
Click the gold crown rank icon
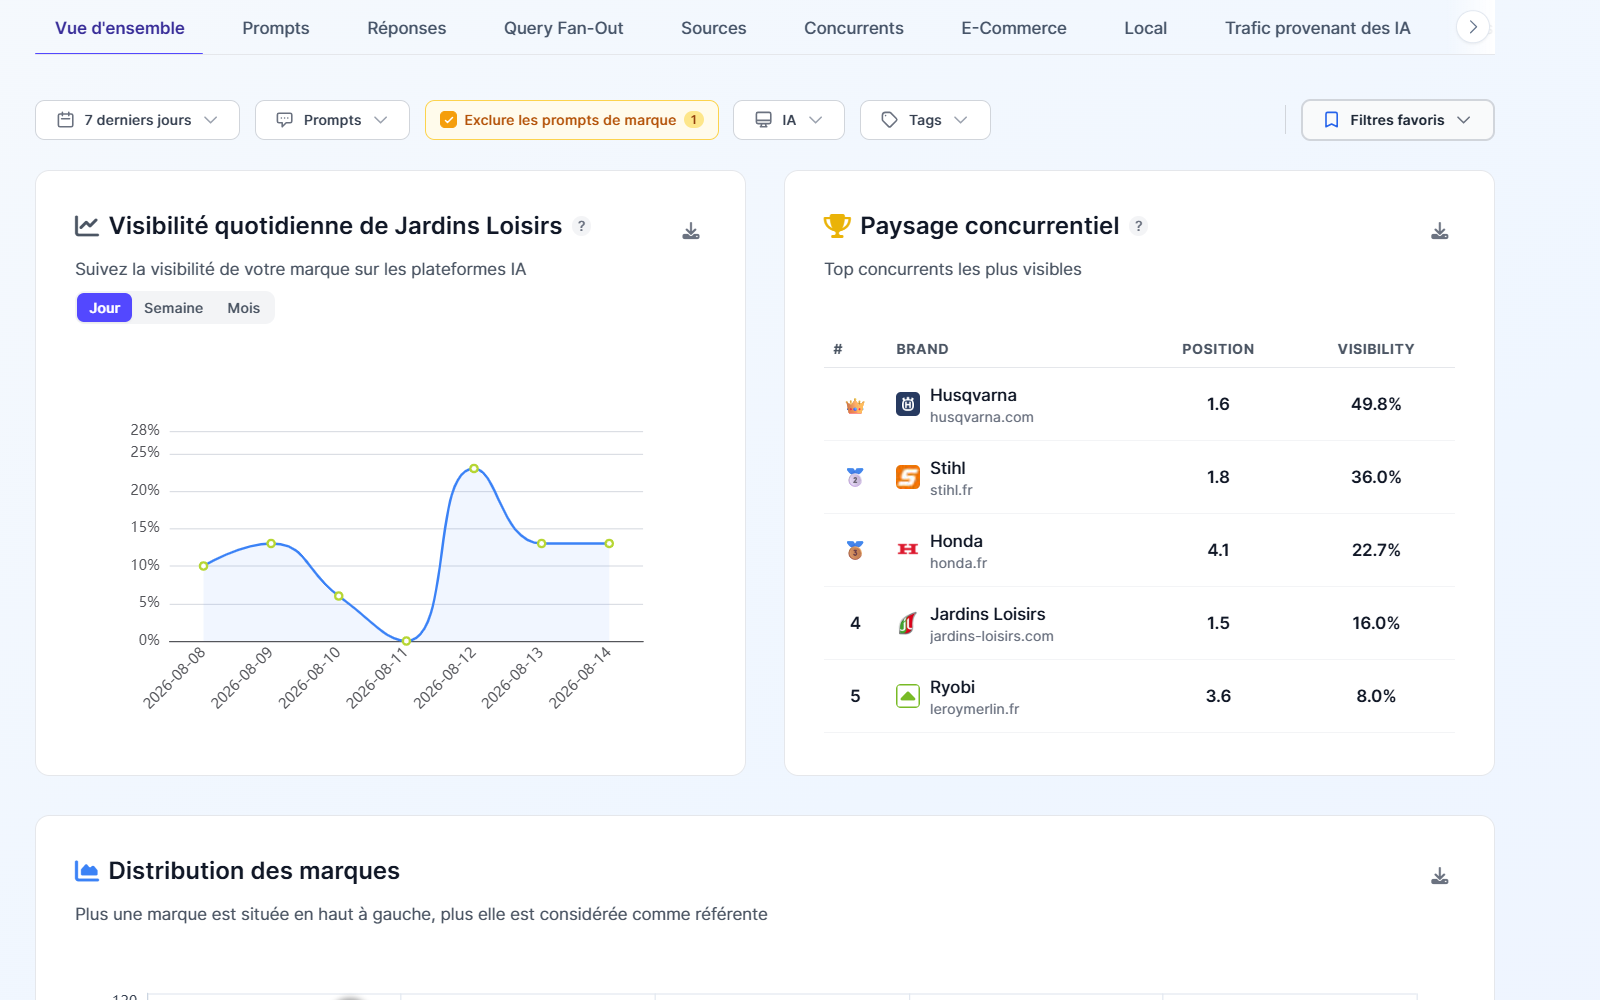tap(855, 405)
